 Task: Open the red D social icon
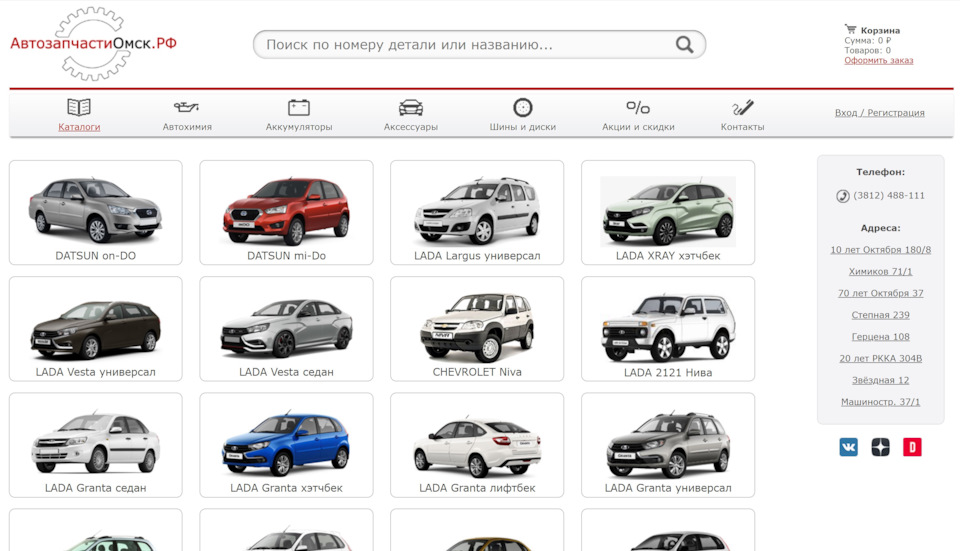(912, 447)
